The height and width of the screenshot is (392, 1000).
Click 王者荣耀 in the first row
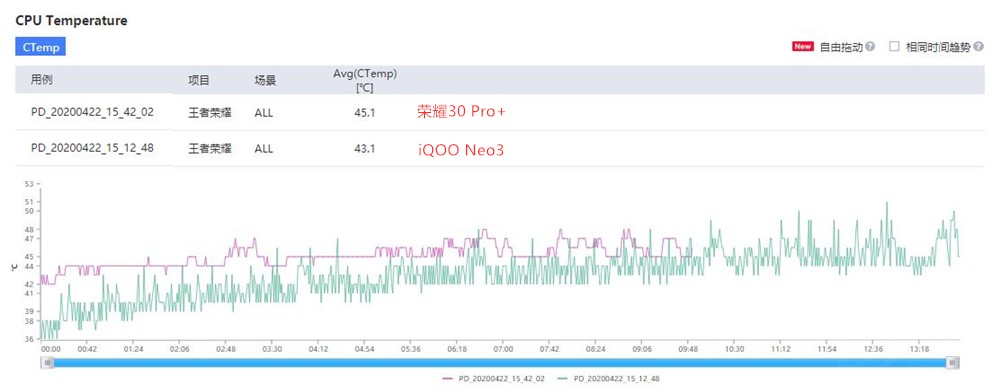pos(210,113)
